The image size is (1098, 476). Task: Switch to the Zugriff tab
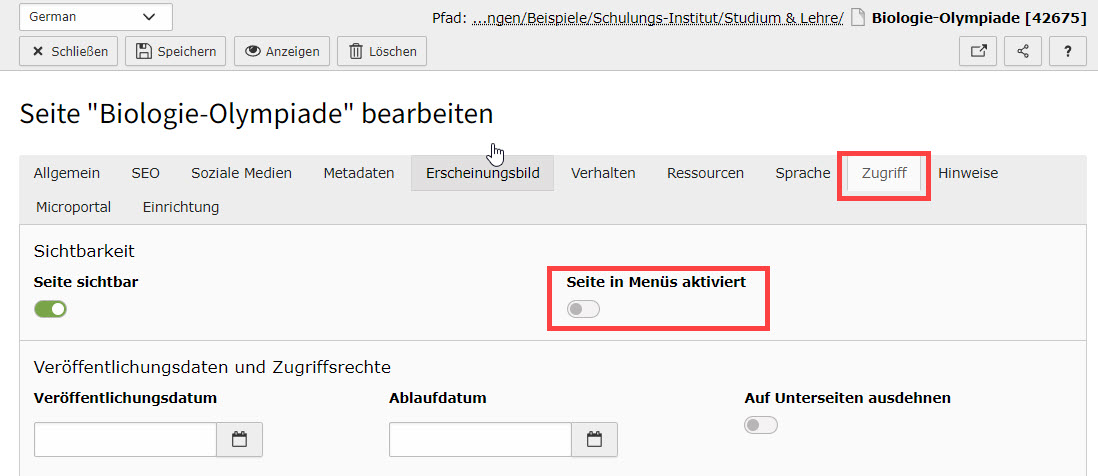coord(884,173)
